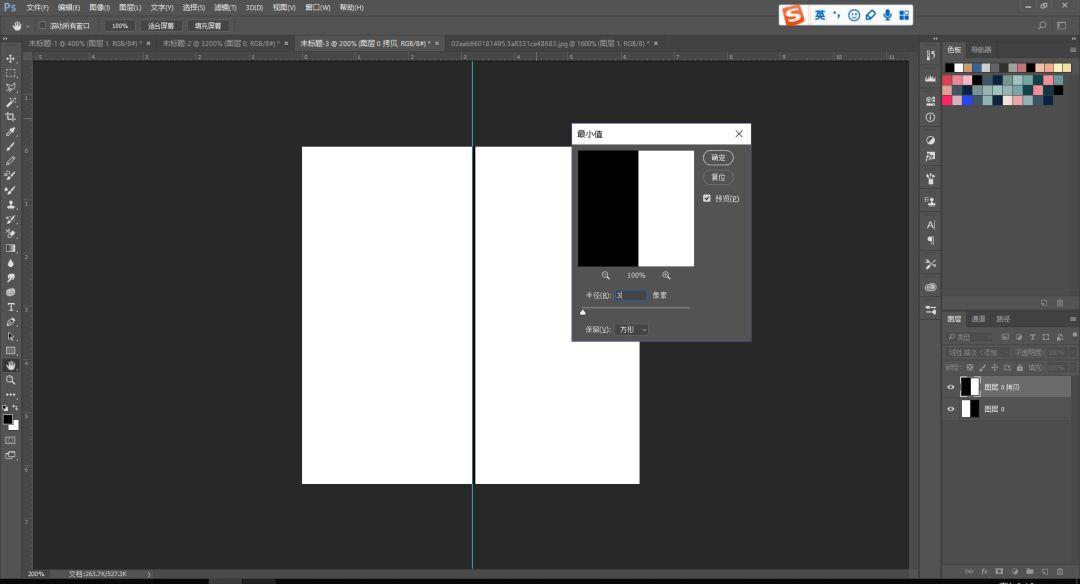Screen dimensions: 1080x584
Task: Click the layer effects fx icon
Action: (984, 572)
